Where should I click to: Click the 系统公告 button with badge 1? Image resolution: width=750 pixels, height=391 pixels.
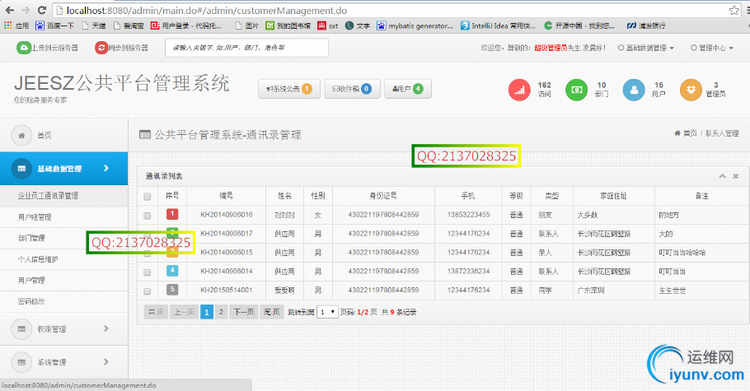pos(289,89)
